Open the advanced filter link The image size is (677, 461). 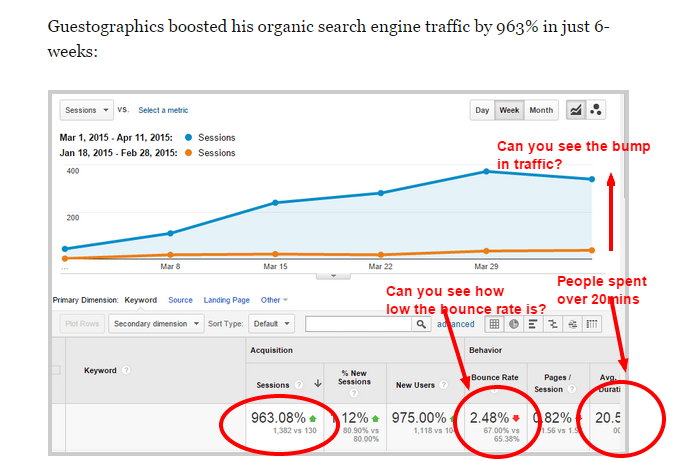tap(456, 324)
